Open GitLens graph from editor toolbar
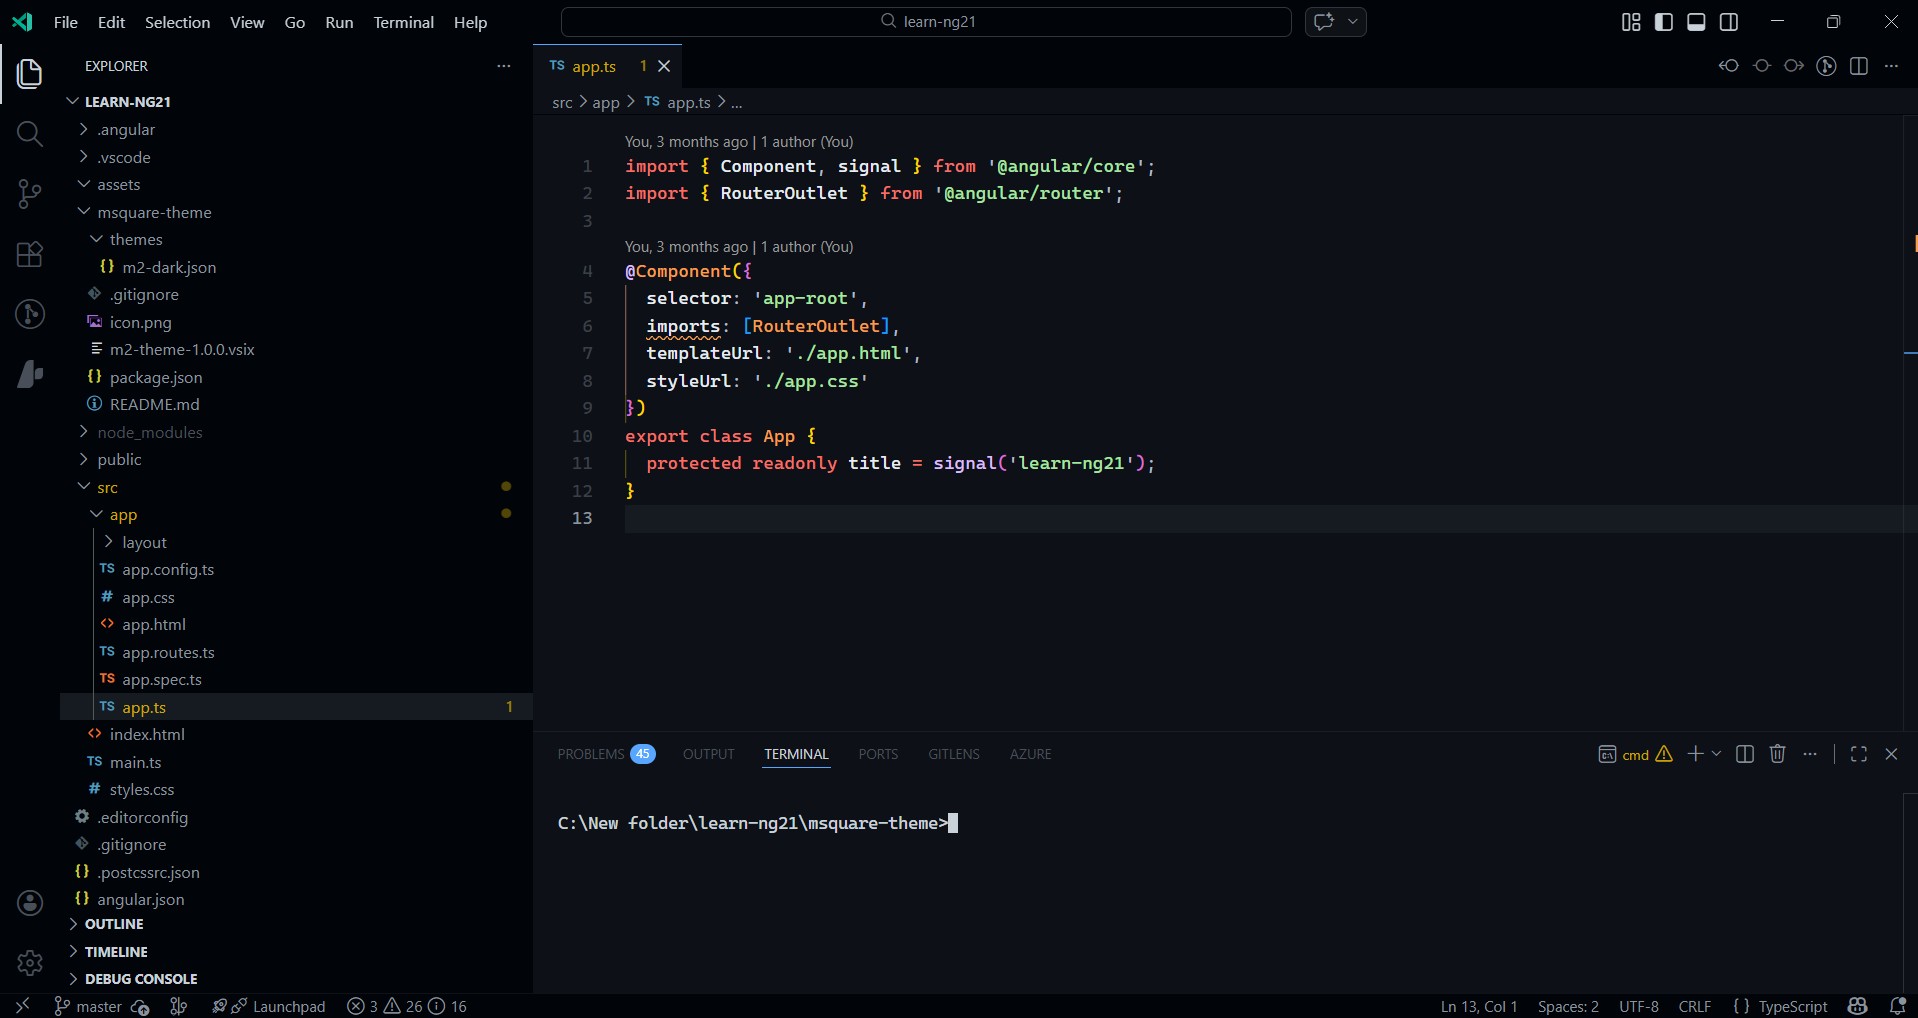 pyautogui.click(x=1827, y=66)
